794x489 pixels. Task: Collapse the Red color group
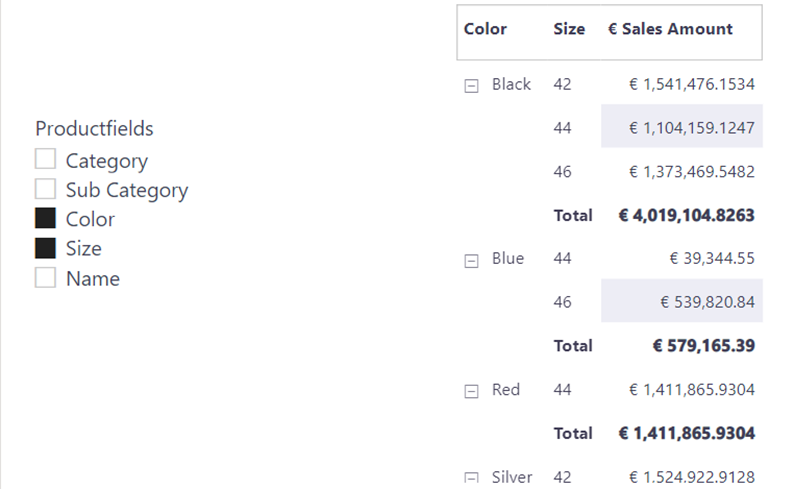click(471, 392)
